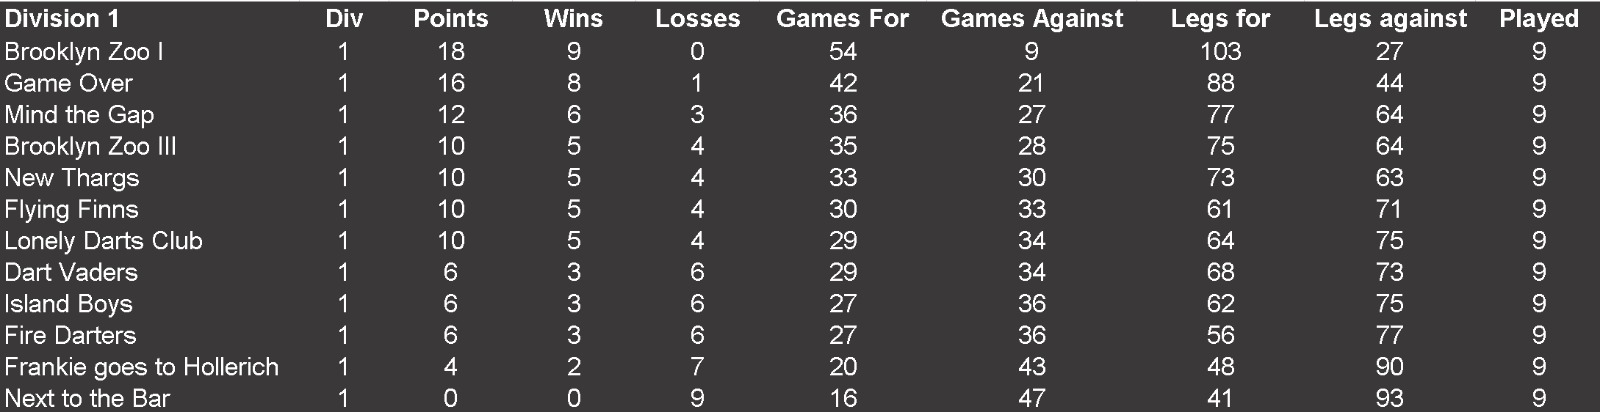
Task: Select the Played column header
Action: pyautogui.click(x=1538, y=19)
